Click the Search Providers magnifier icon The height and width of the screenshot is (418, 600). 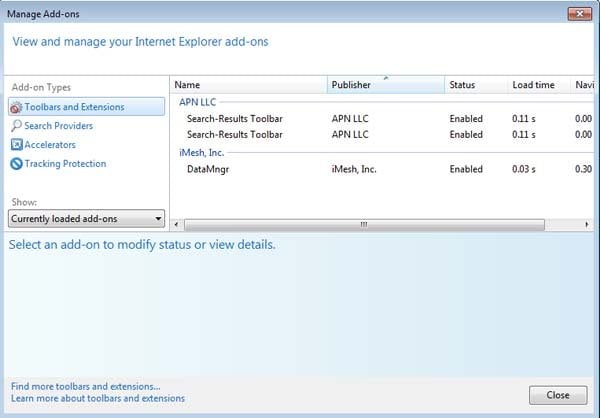tap(16, 126)
